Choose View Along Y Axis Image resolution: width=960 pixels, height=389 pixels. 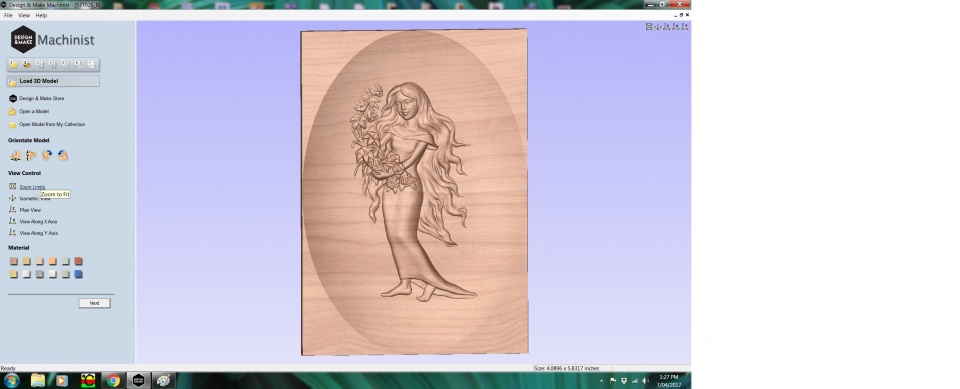pos(34,233)
